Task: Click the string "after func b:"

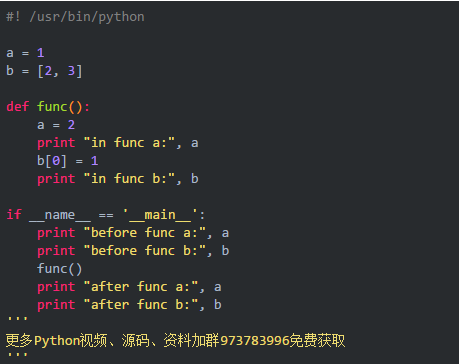Action: pos(141,305)
